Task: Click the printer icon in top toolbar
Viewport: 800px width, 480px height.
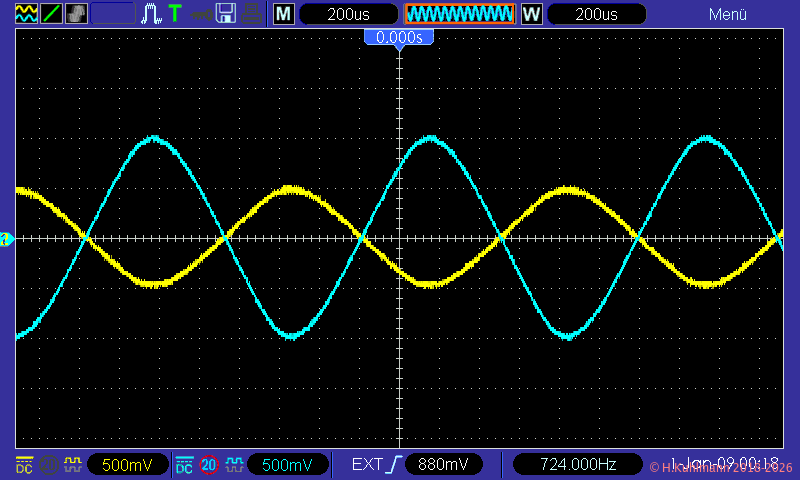Action: [253, 14]
